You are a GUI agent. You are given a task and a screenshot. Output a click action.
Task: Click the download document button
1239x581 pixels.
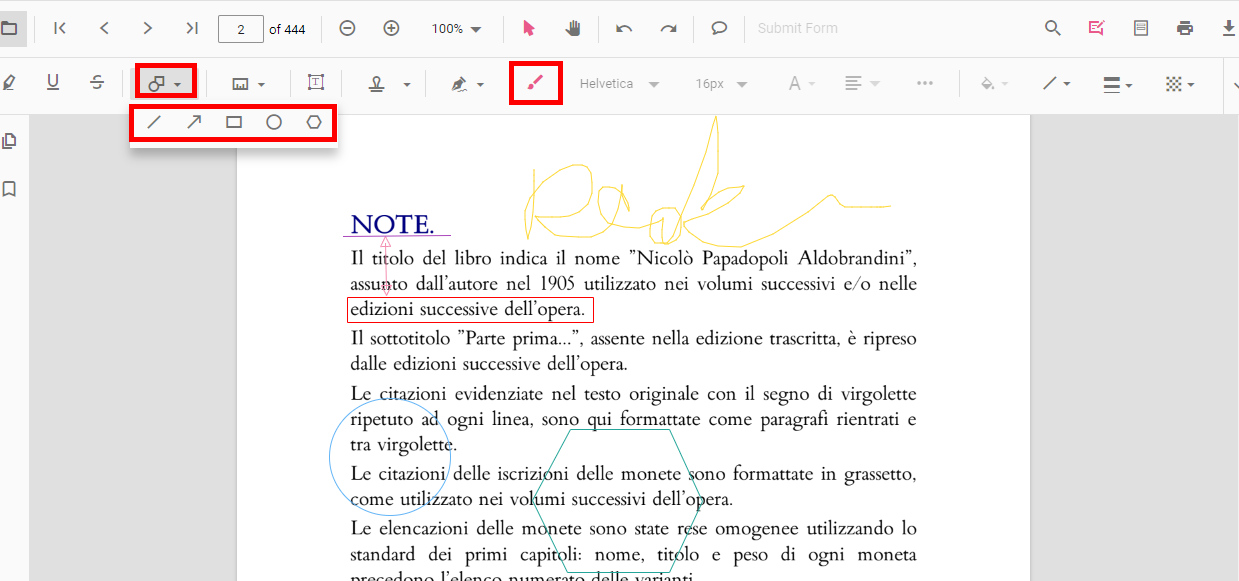coord(1228,28)
